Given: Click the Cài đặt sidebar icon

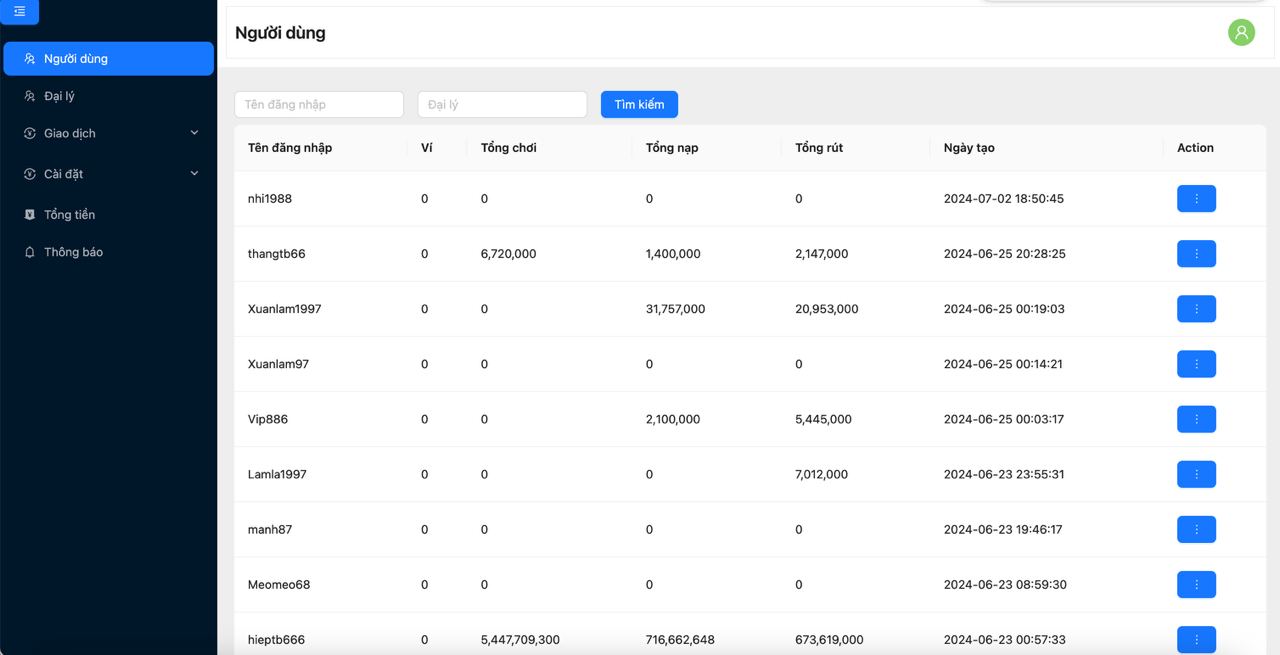Looking at the screenshot, I should pos(30,174).
